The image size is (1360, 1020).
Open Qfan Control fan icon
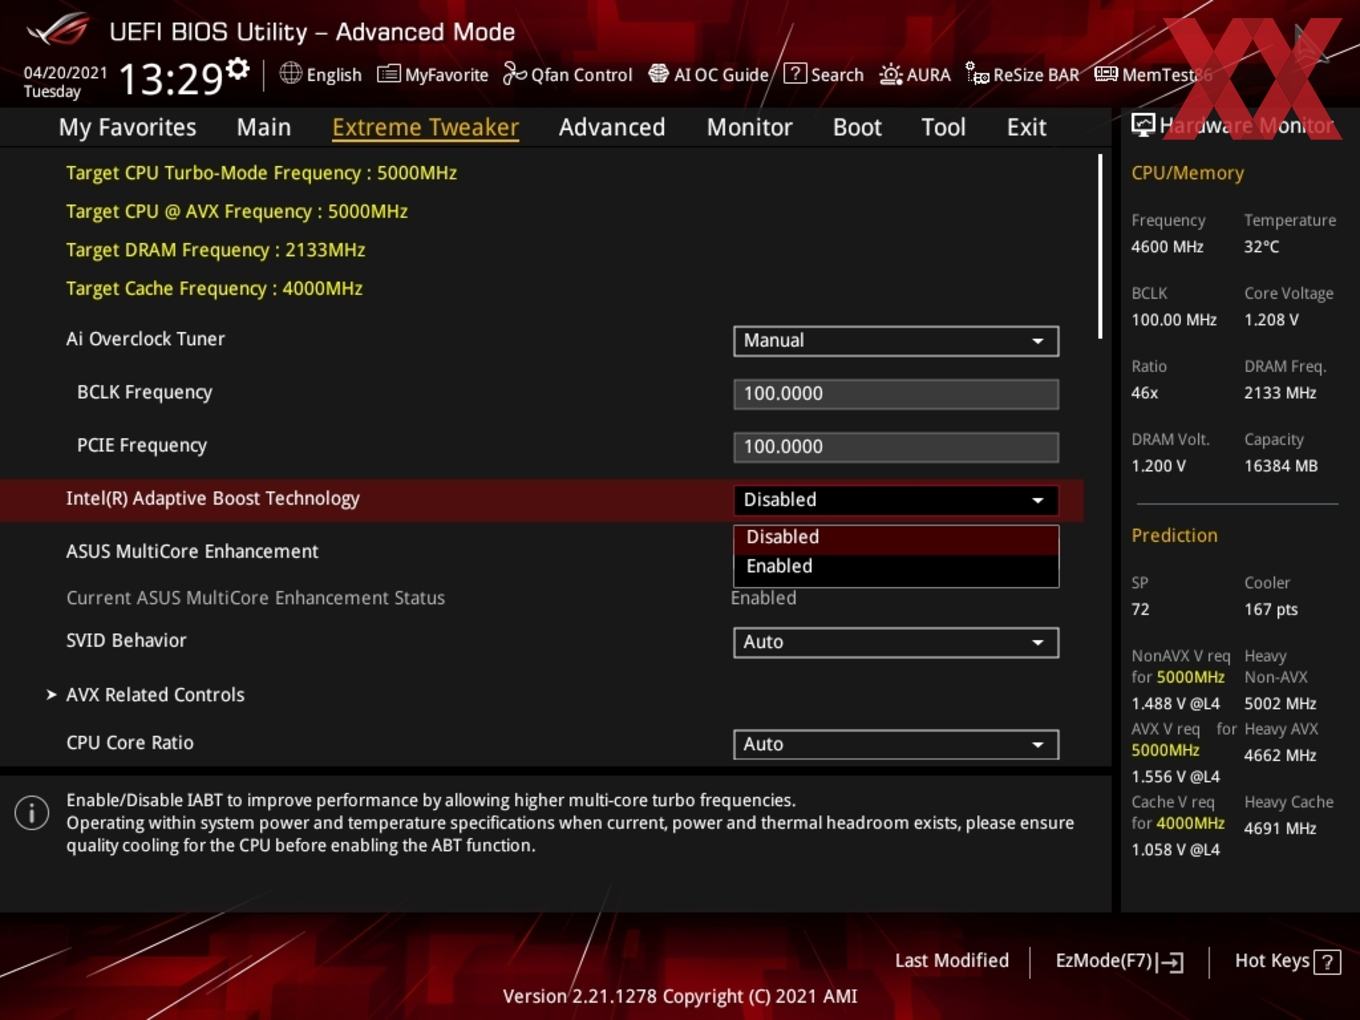[514, 74]
